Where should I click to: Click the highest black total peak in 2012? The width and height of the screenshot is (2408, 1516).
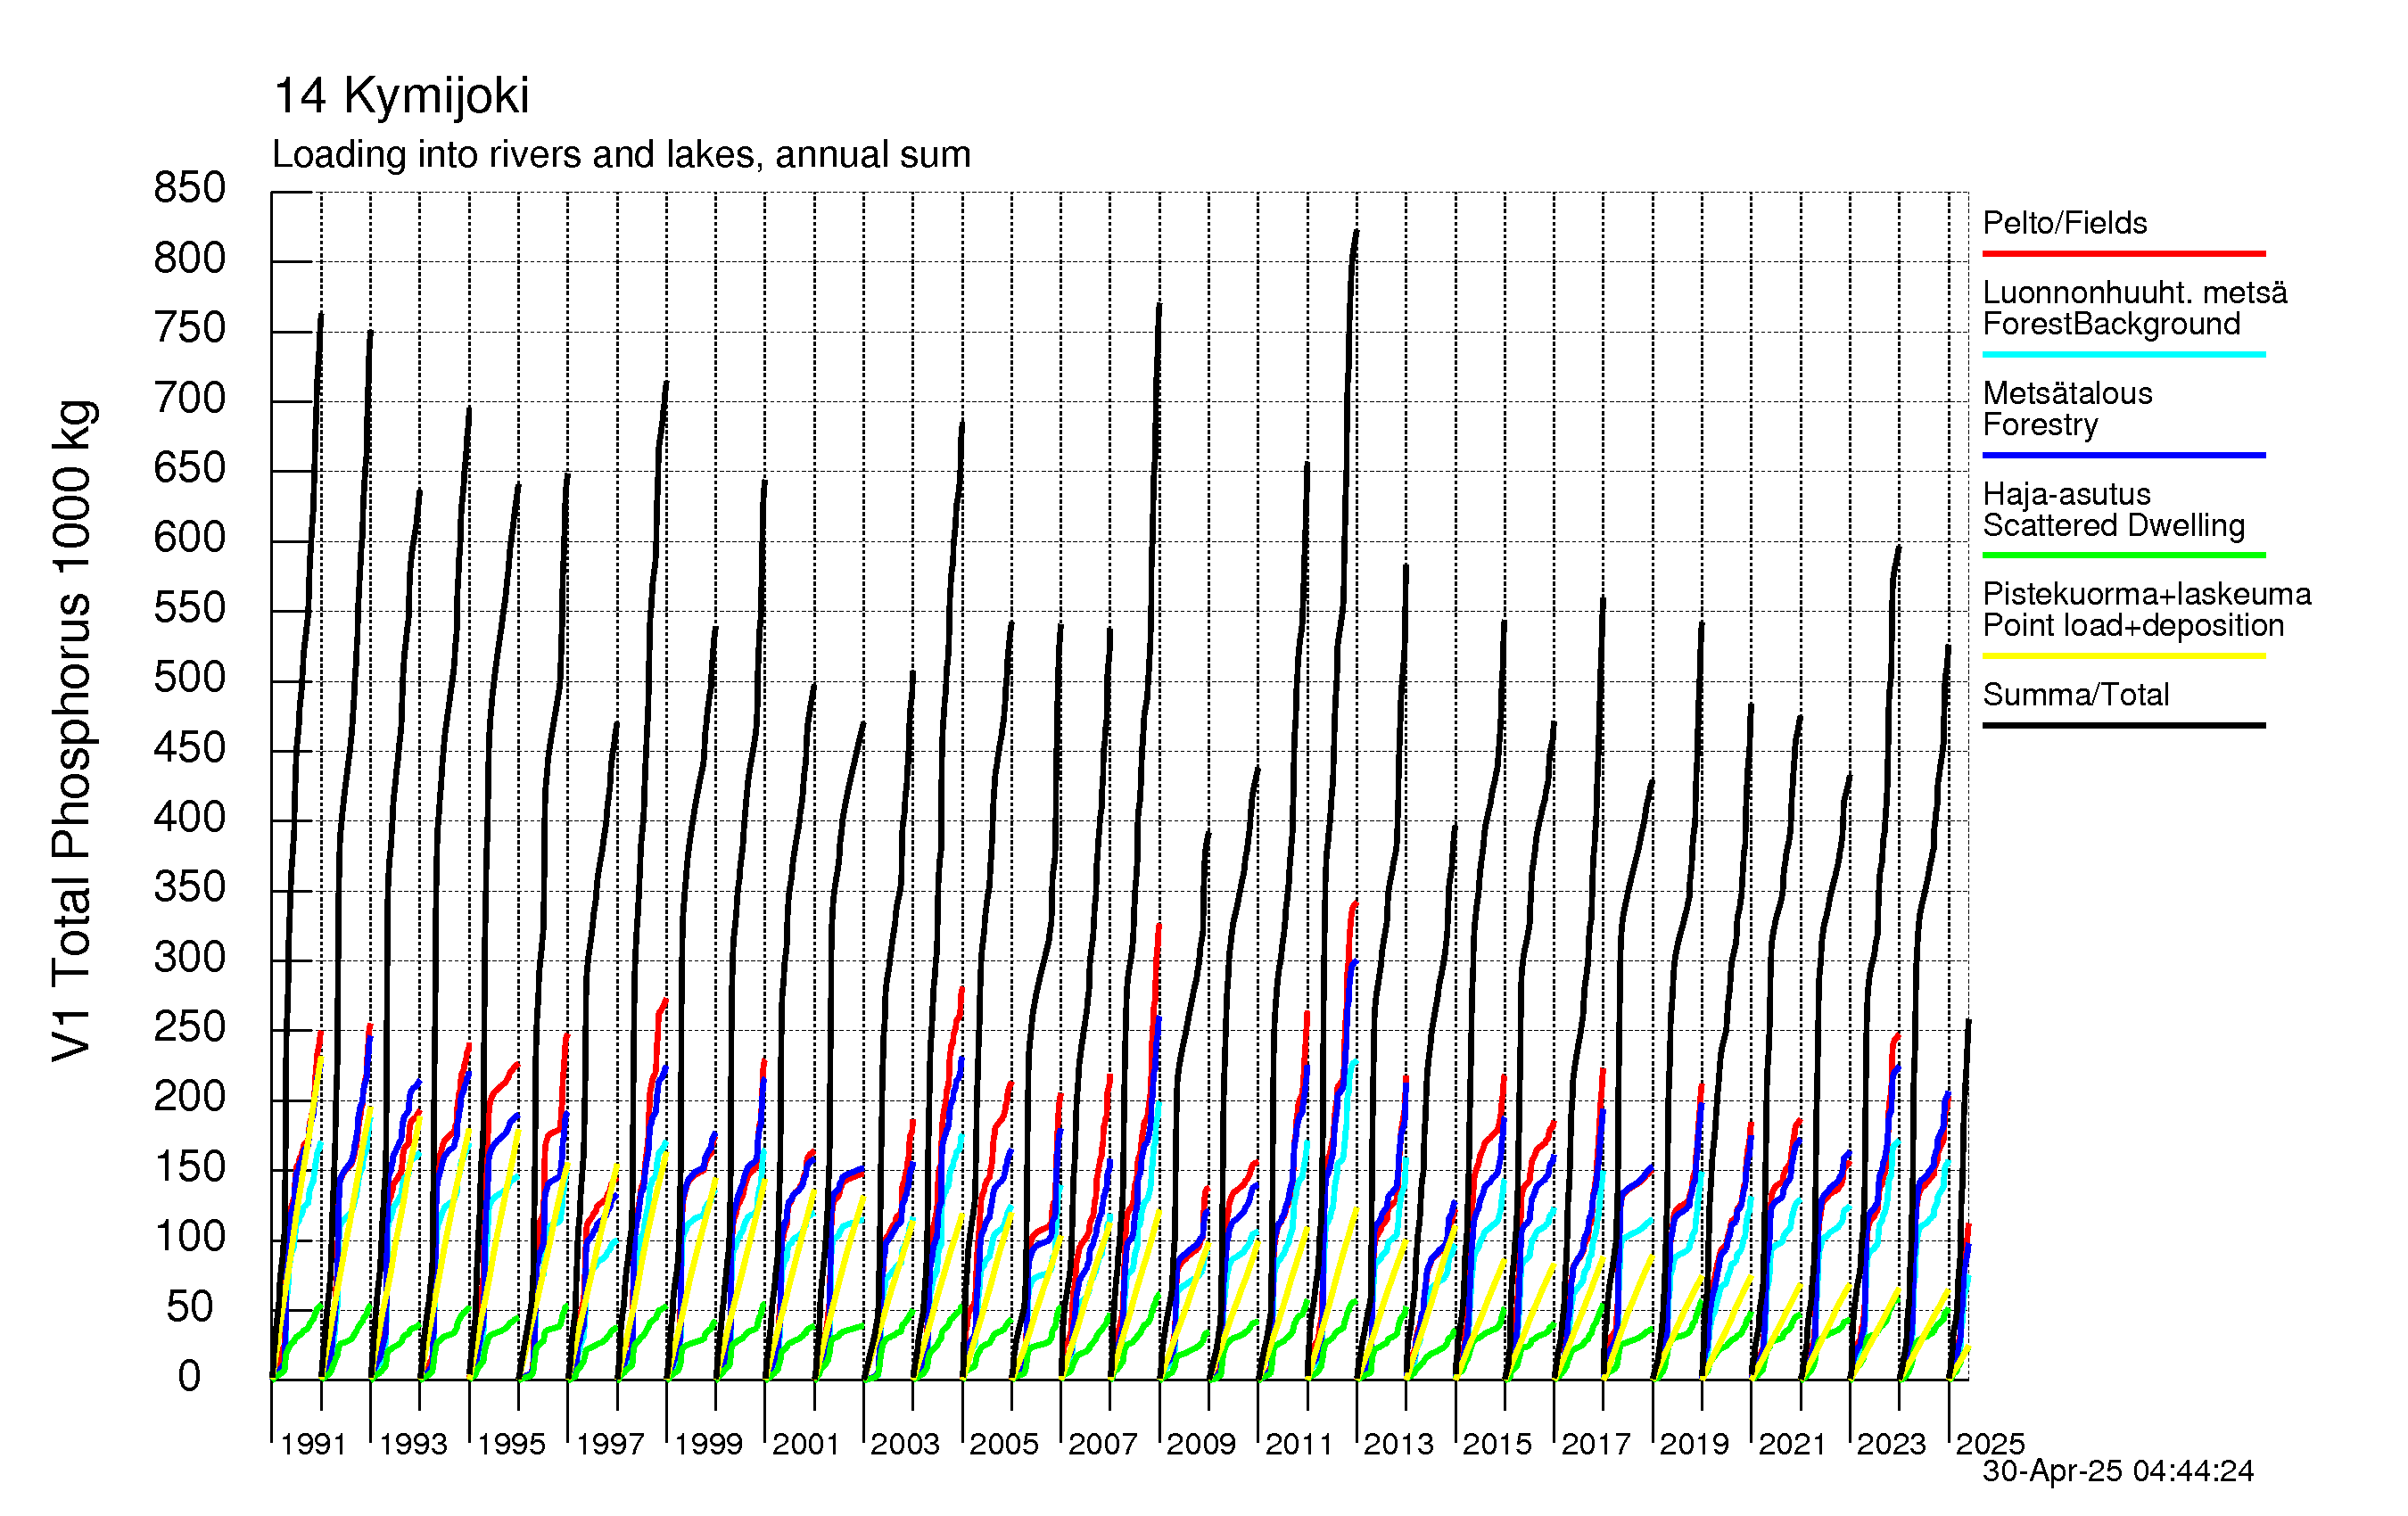point(1356,233)
